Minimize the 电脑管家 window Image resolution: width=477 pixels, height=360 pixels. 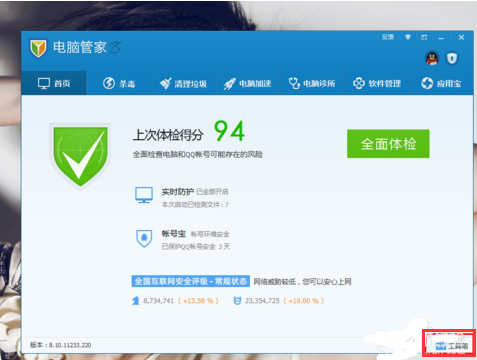point(441,38)
